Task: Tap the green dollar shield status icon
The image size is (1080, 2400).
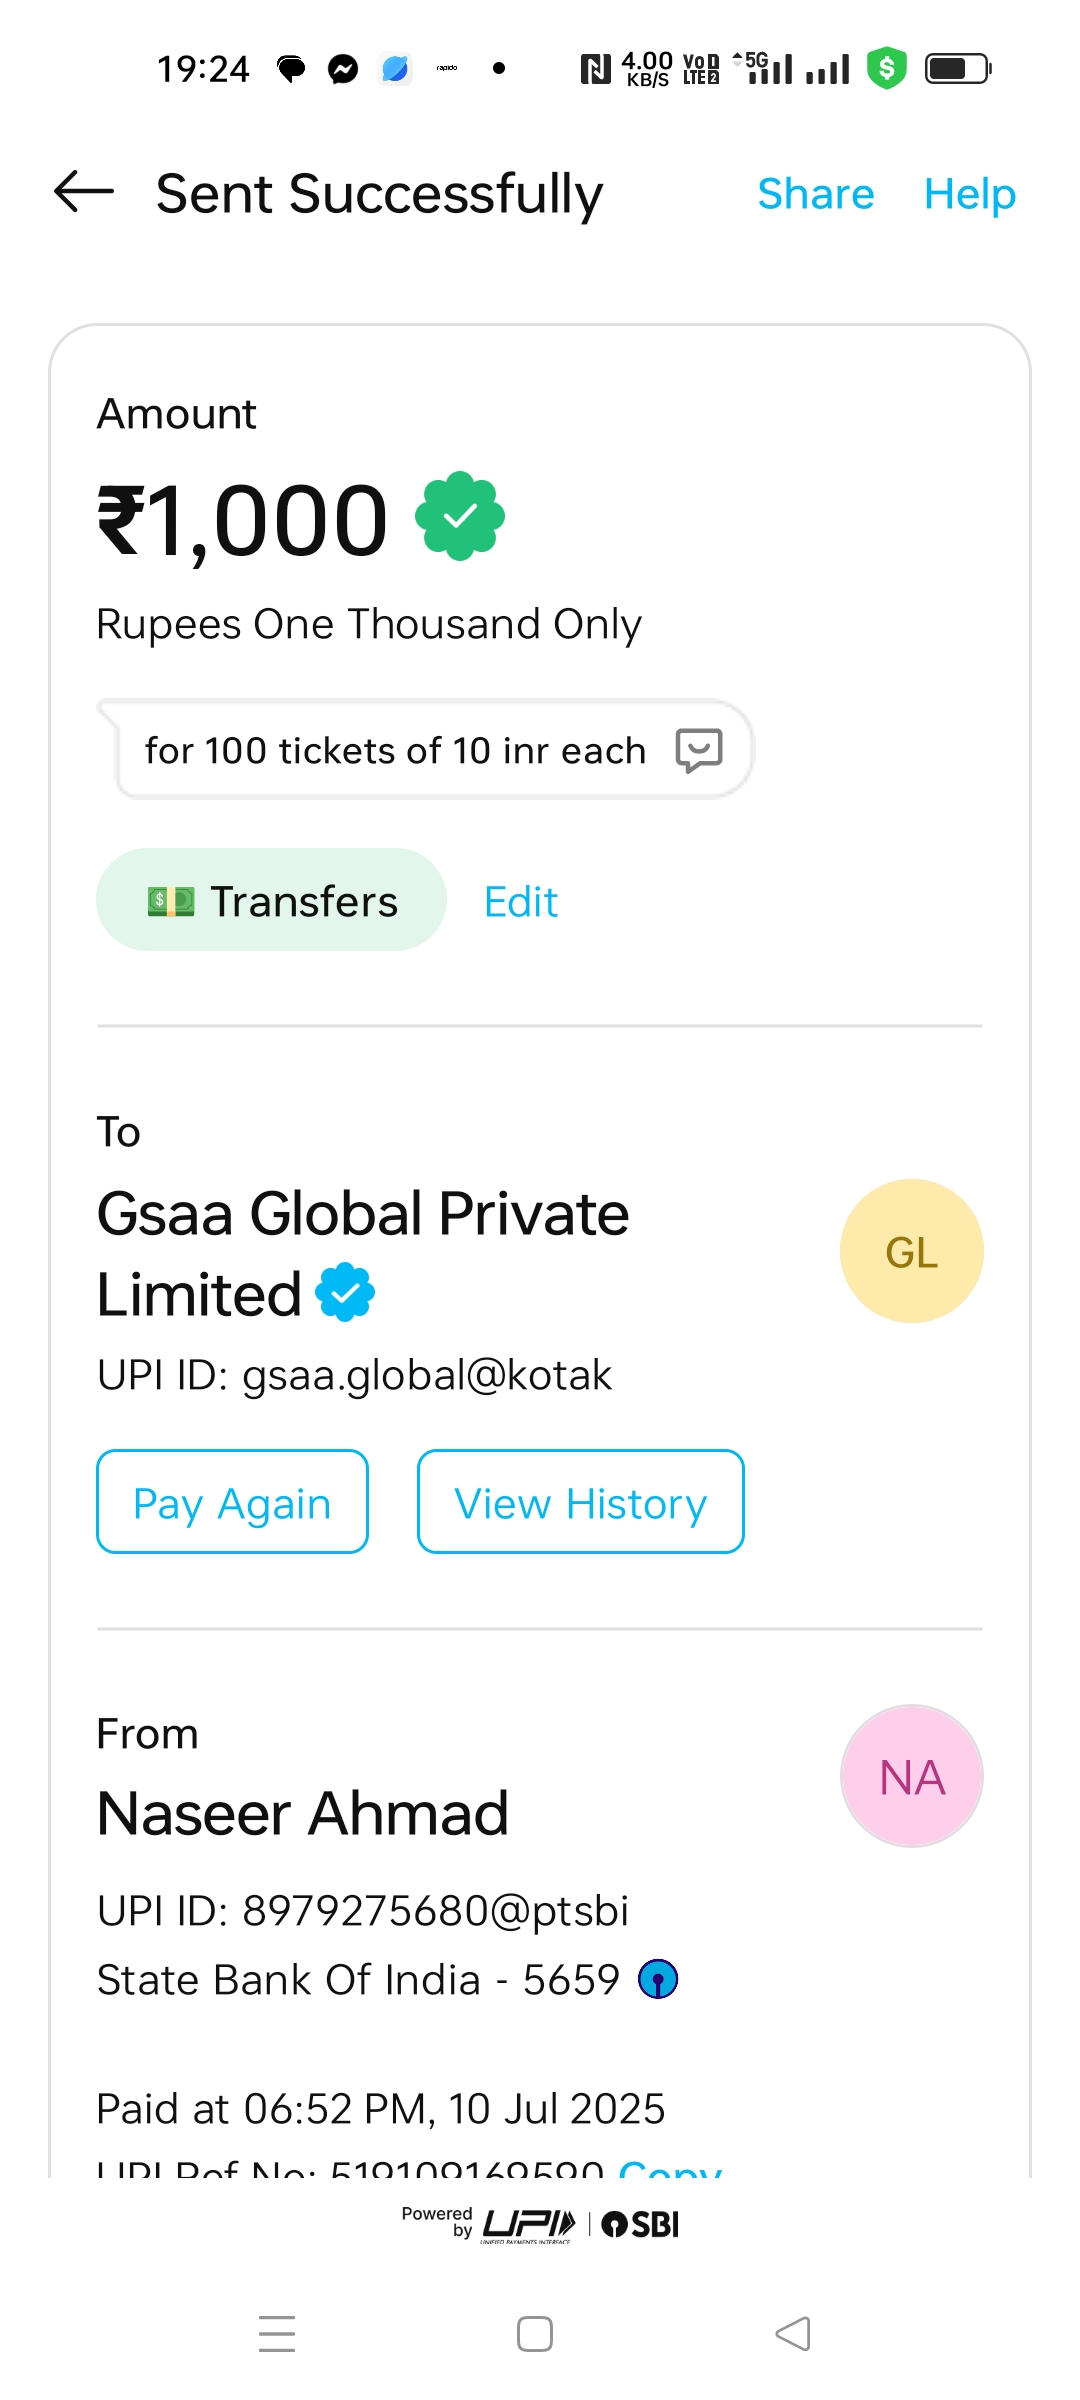Action: coord(886,68)
